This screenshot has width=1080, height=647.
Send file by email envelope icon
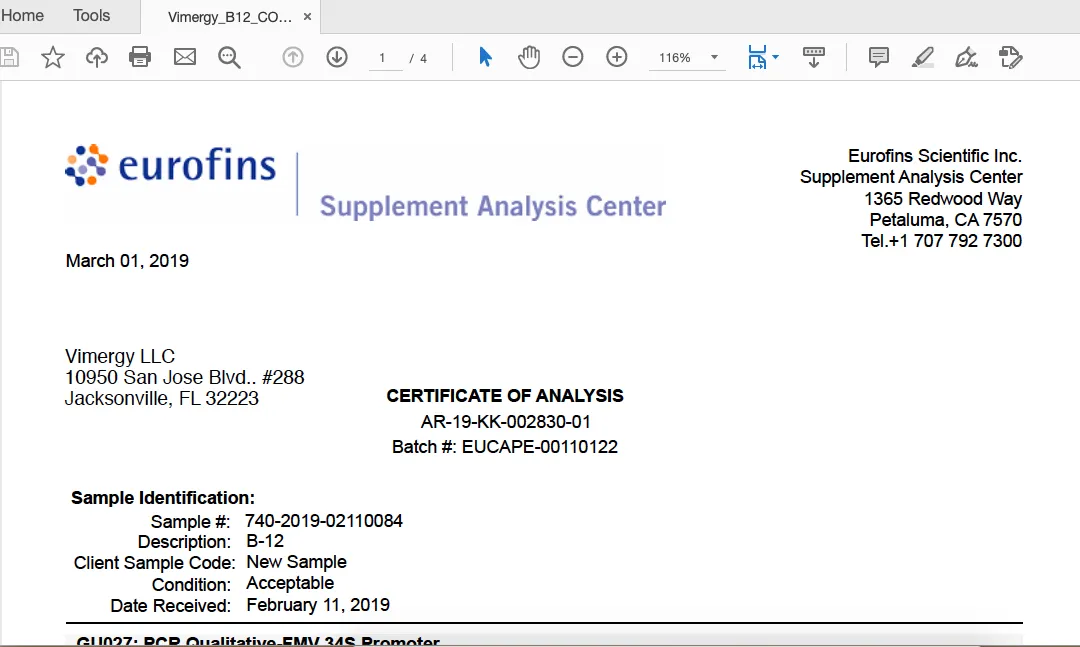pyautogui.click(x=185, y=58)
